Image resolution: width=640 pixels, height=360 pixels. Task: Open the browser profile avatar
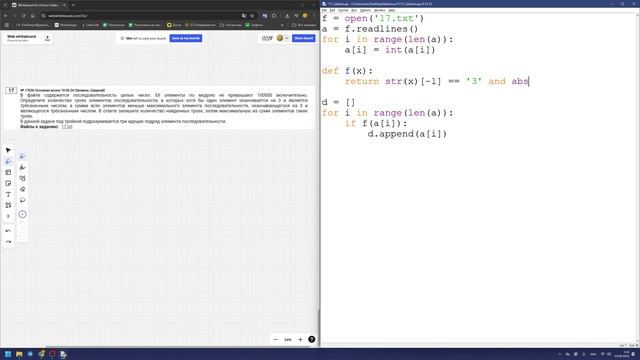pos(305,16)
